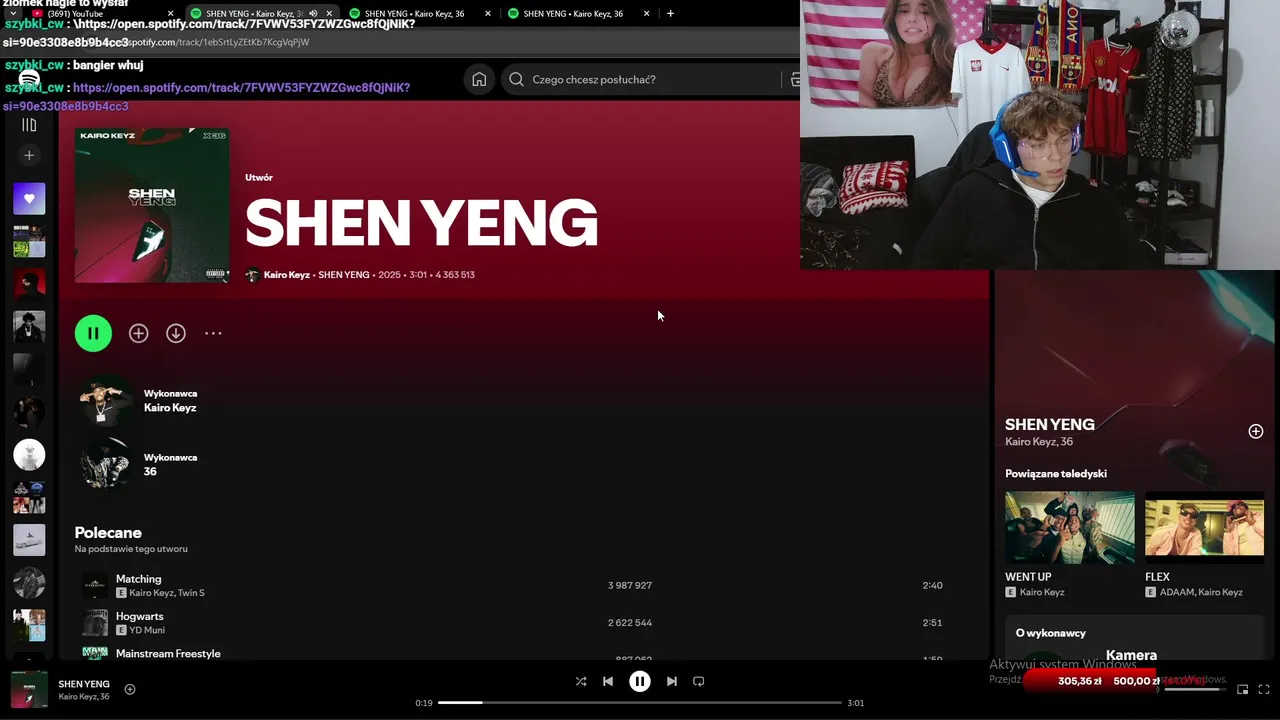Open the mini player icon
The height and width of the screenshot is (720, 1280).
pos(1243,689)
